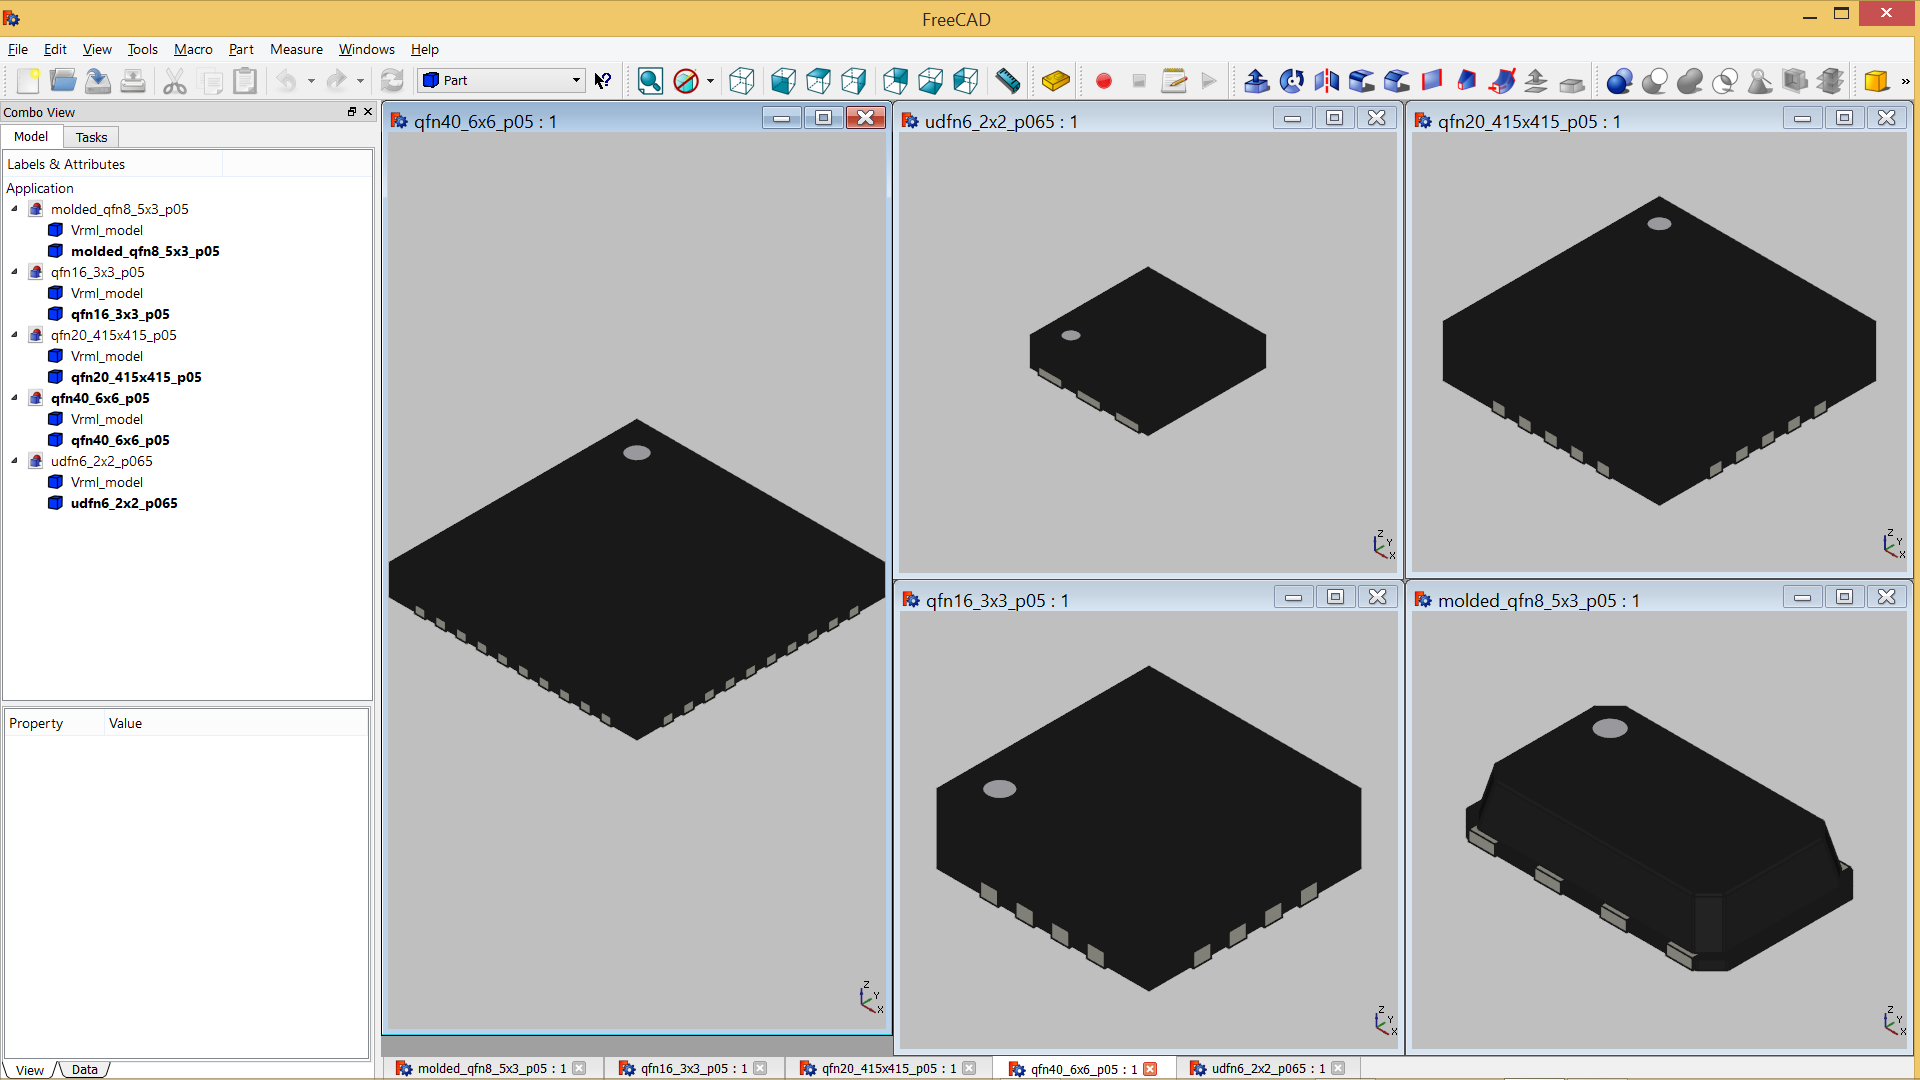This screenshot has width=1920, height=1080.
Task: Click the Mirror tool icon
Action: 1327,81
